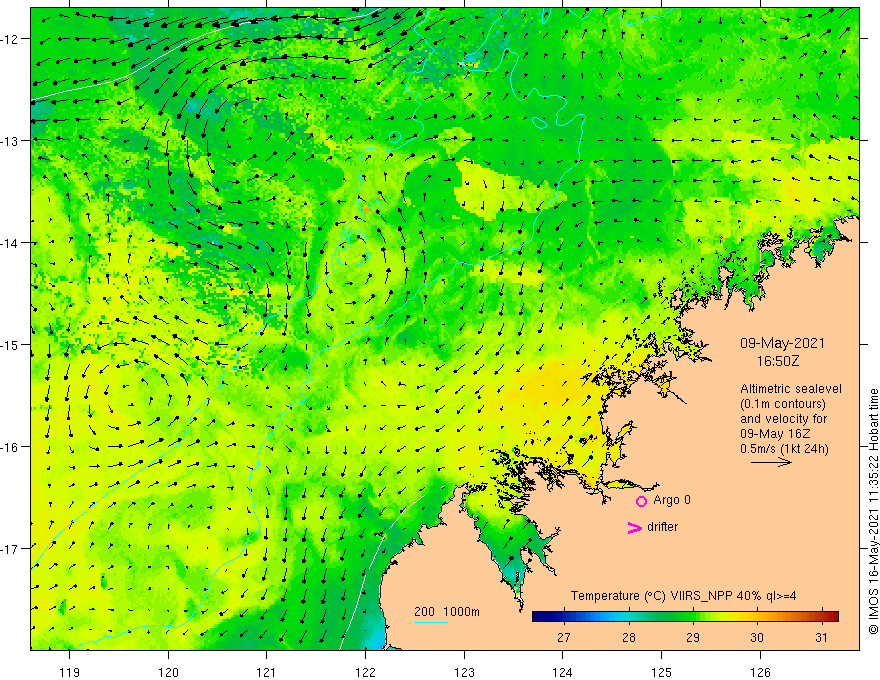Click the 0.5m/s velocity scale arrow
The image size is (880, 680).
[x=771, y=462]
